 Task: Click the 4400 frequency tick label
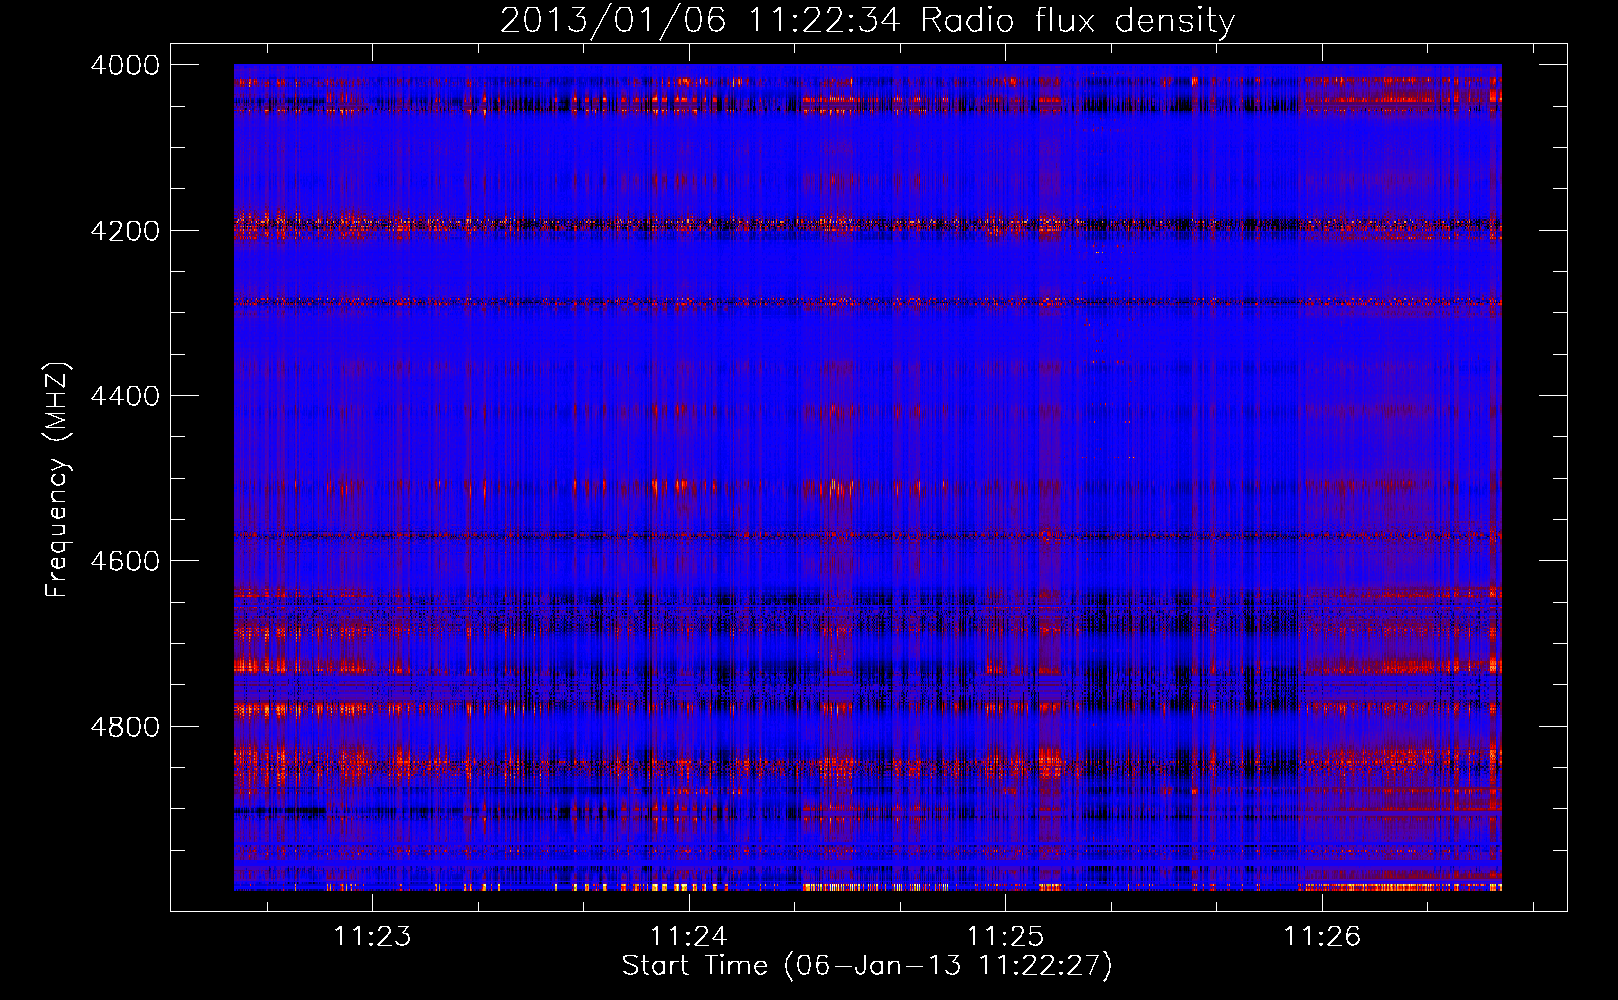click(125, 396)
